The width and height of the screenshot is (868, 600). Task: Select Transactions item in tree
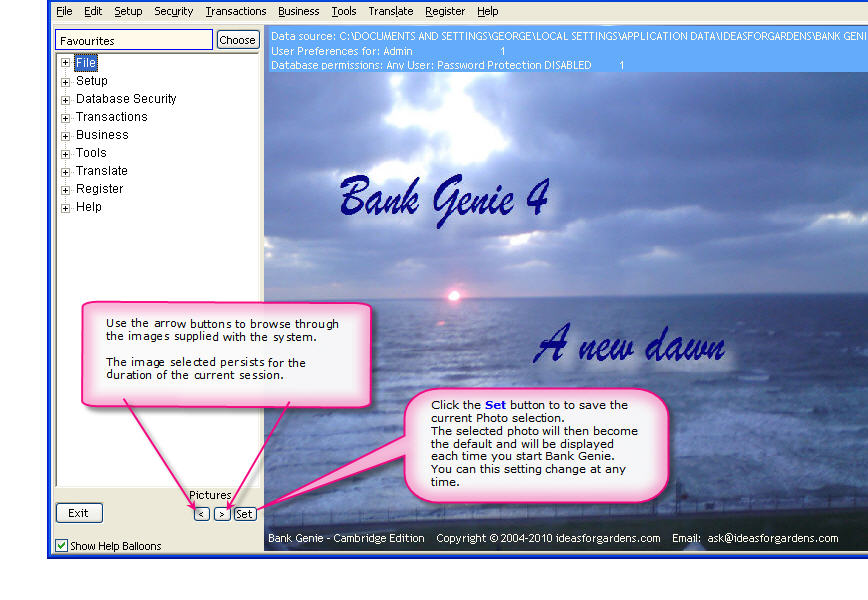point(112,117)
